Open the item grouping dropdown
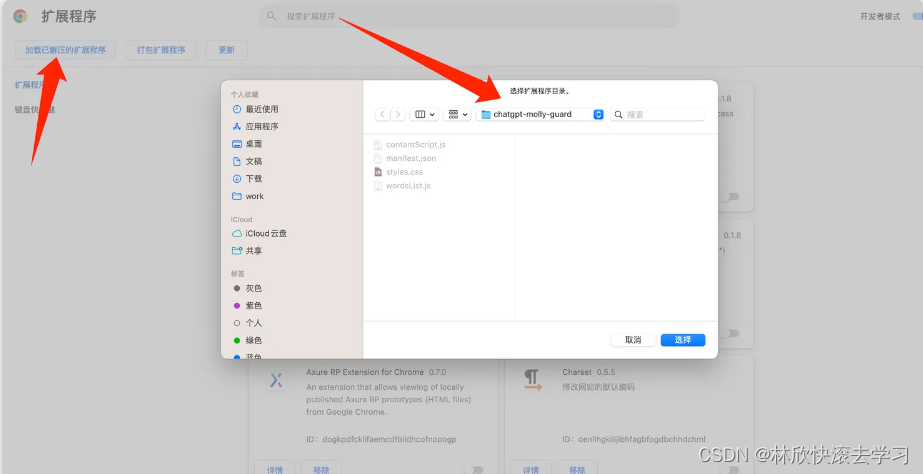Screen dimensions: 923x474 tap(457, 114)
